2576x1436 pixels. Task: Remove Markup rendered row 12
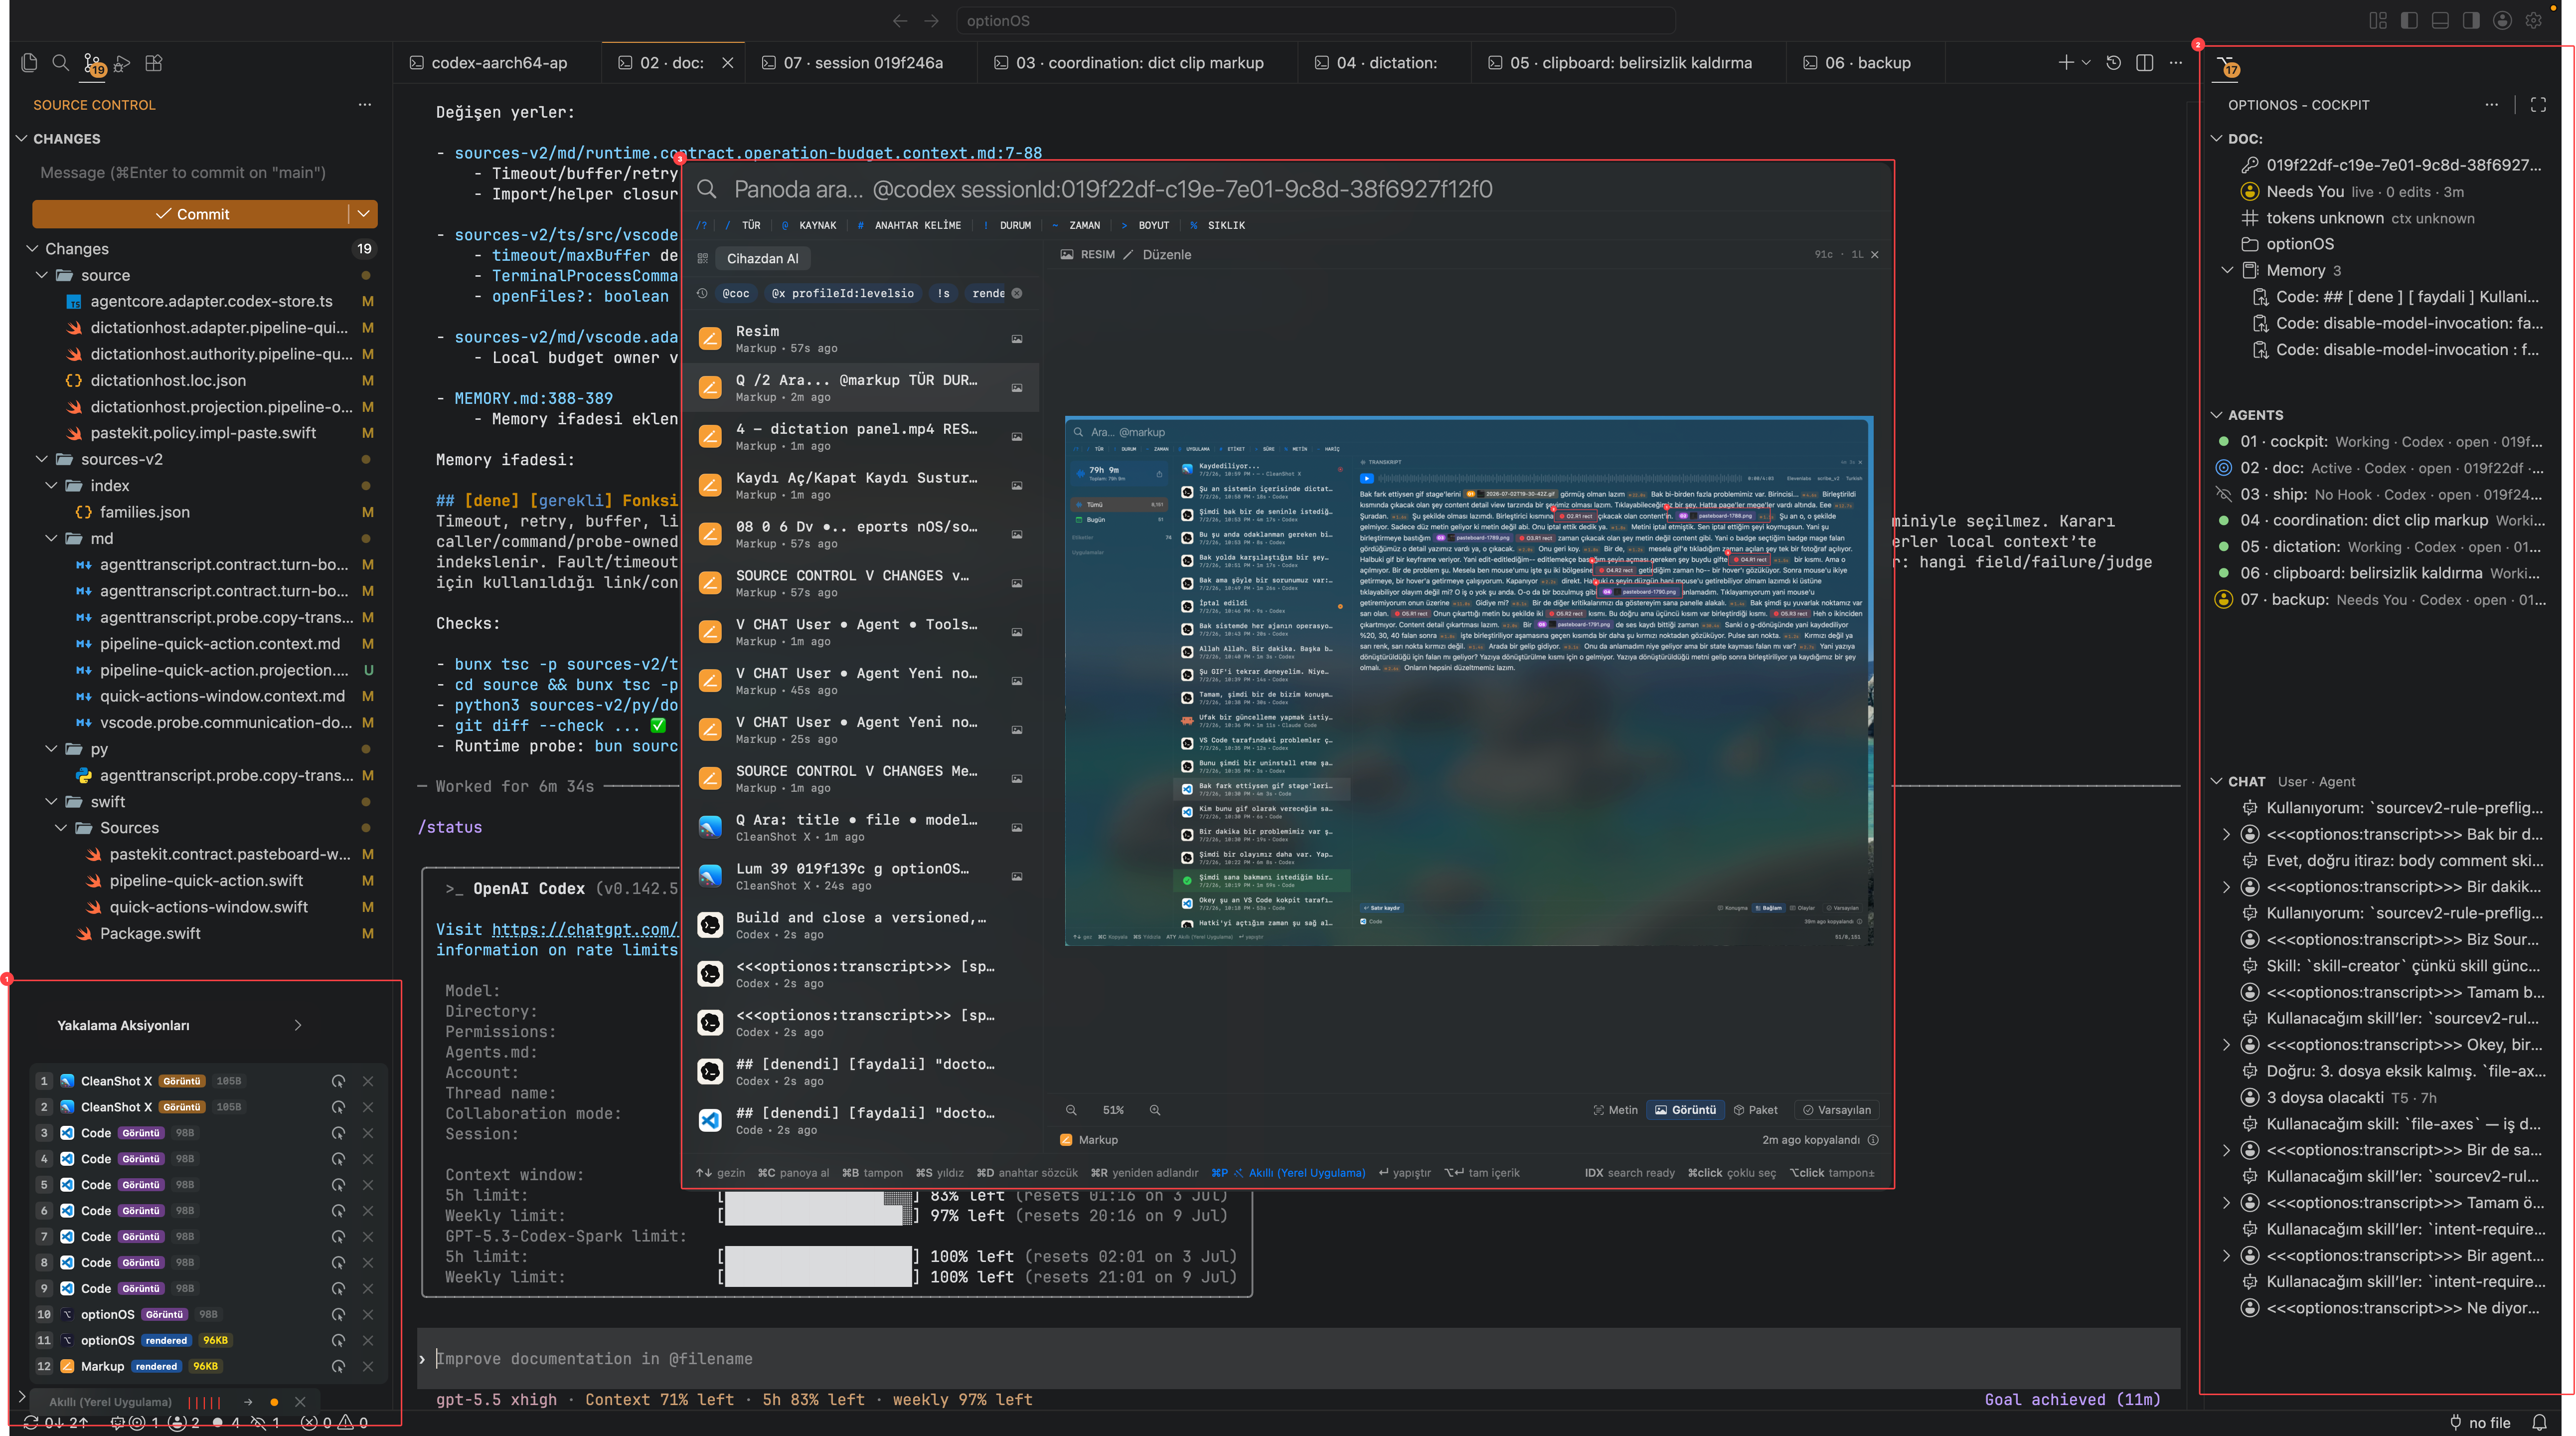point(368,1366)
